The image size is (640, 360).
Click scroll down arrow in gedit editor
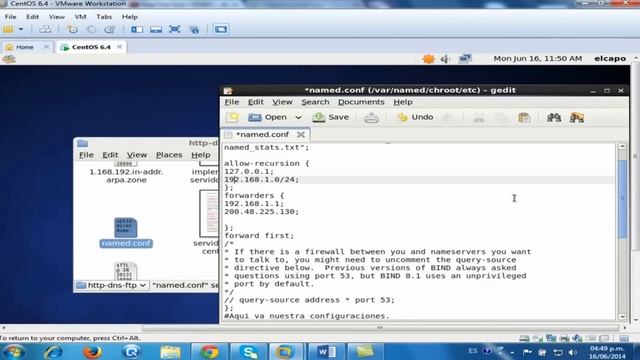622,317
